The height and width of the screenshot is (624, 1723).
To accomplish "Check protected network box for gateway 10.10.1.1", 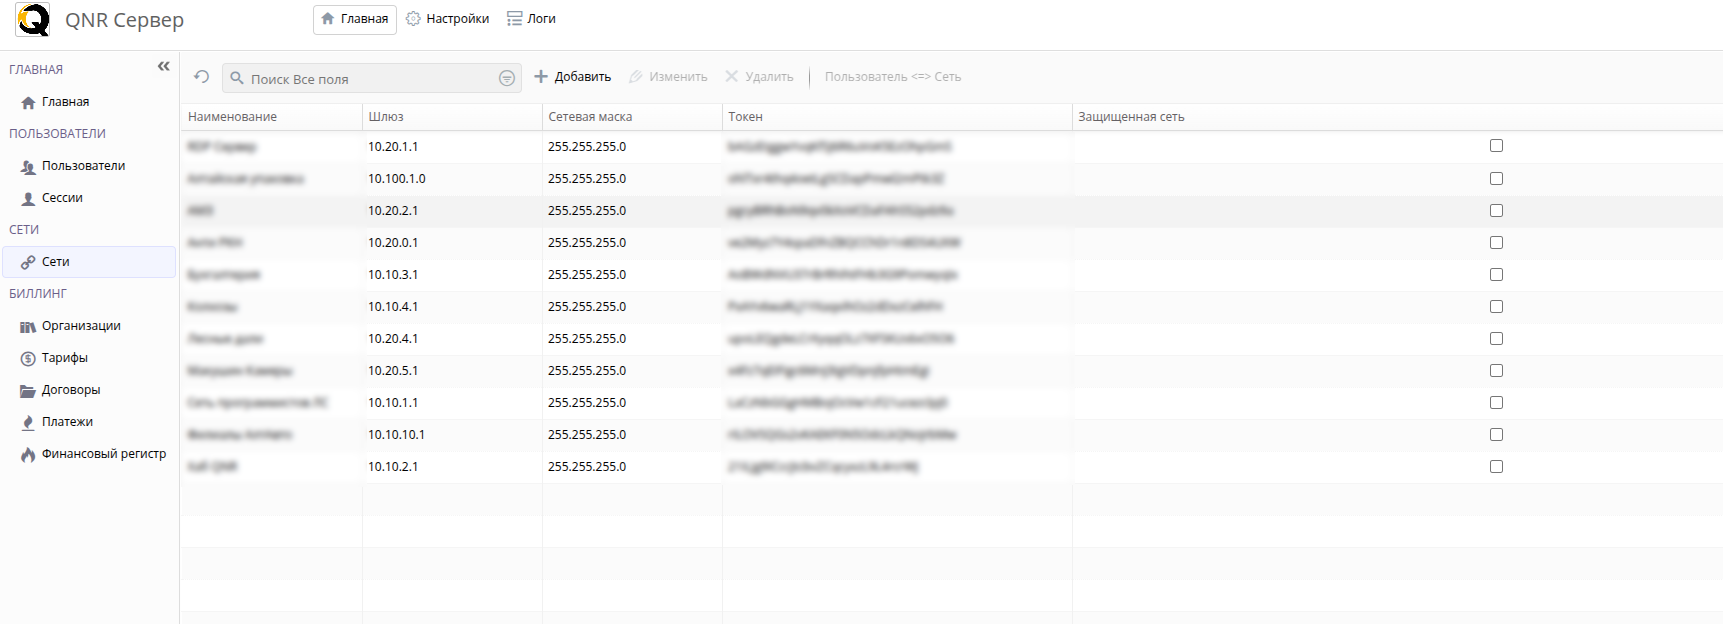I will [1496, 402].
